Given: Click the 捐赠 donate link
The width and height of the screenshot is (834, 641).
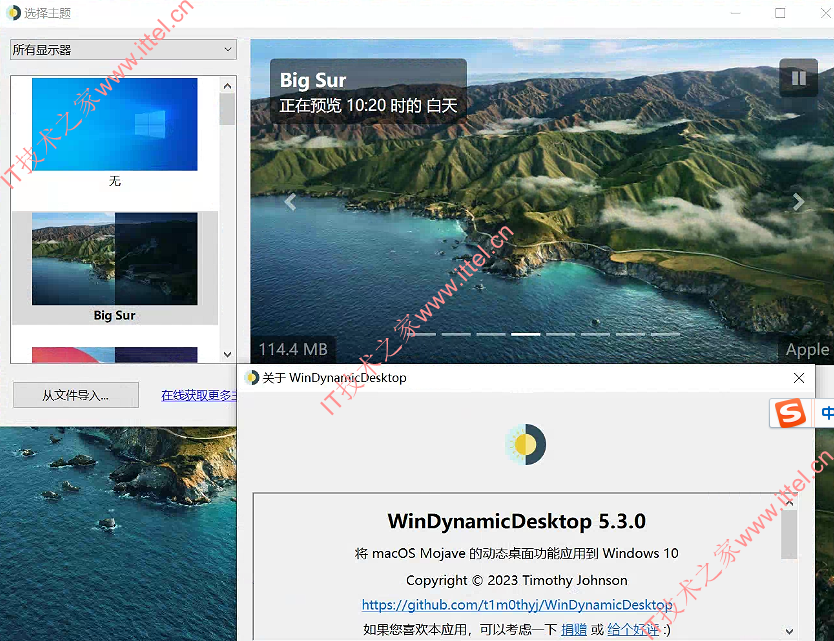Looking at the screenshot, I should (x=574, y=630).
